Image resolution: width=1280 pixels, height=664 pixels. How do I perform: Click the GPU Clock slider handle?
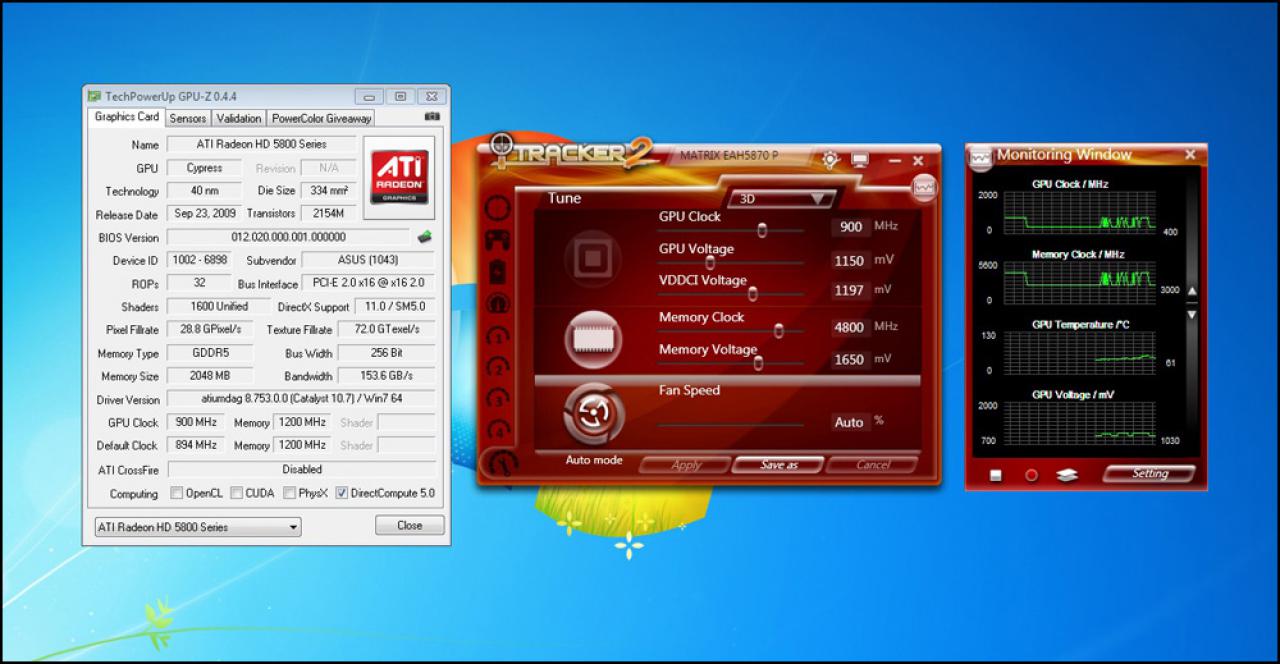coord(762,230)
